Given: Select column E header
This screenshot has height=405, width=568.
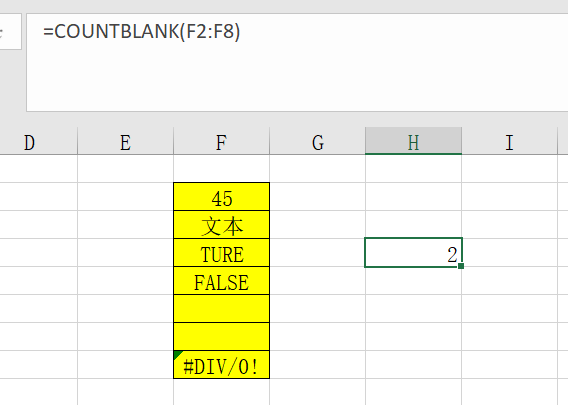Looking at the screenshot, I should point(125,142).
